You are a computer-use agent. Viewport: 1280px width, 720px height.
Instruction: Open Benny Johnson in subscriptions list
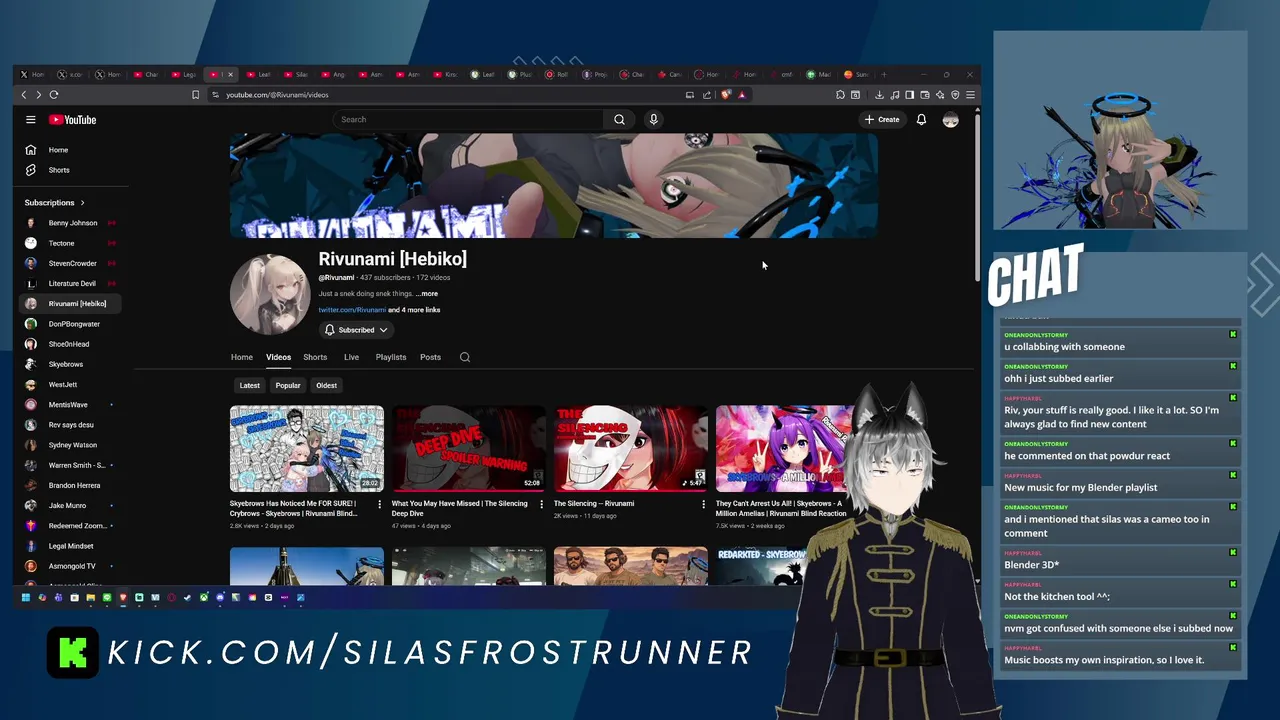click(72, 223)
